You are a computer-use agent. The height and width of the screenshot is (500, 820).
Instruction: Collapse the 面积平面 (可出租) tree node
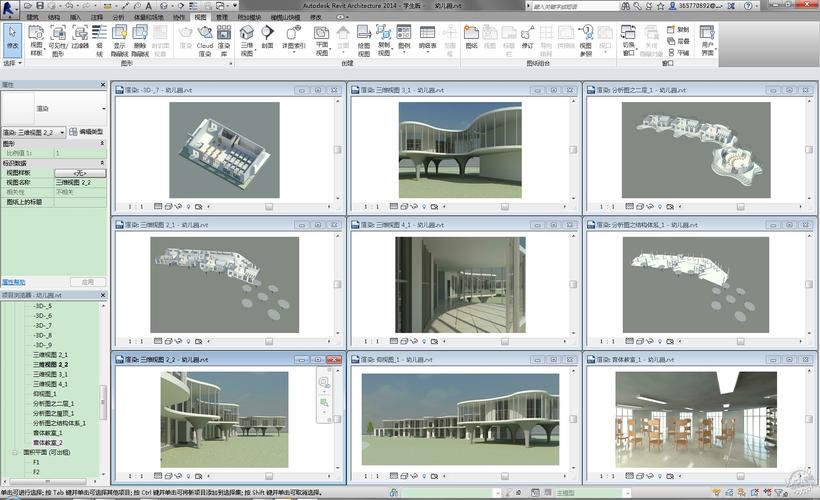click(15, 452)
